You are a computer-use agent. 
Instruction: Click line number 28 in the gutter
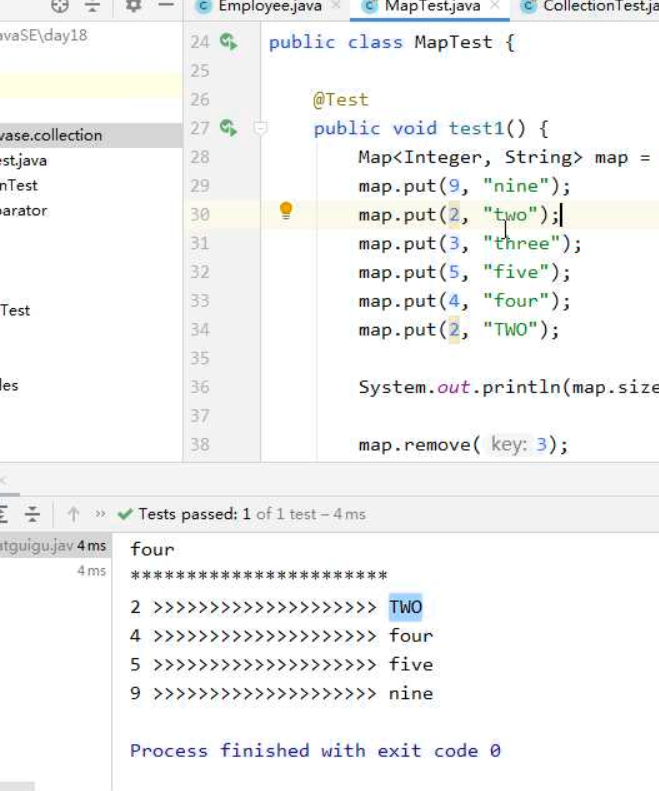200,157
